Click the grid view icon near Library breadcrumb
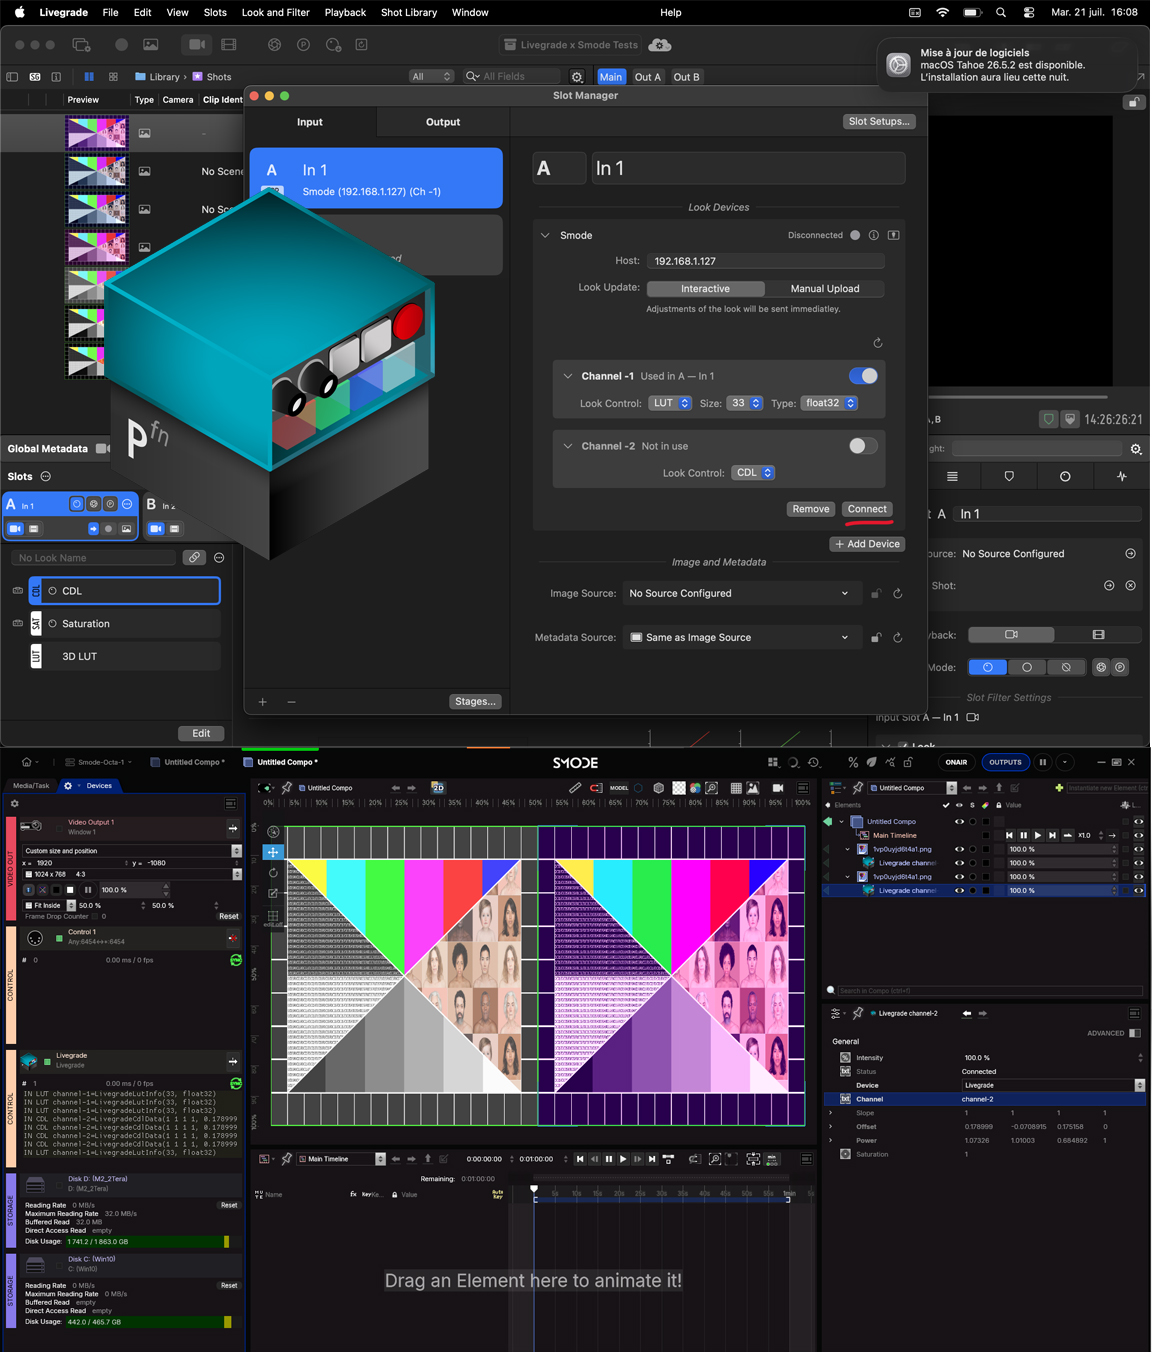 113,77
